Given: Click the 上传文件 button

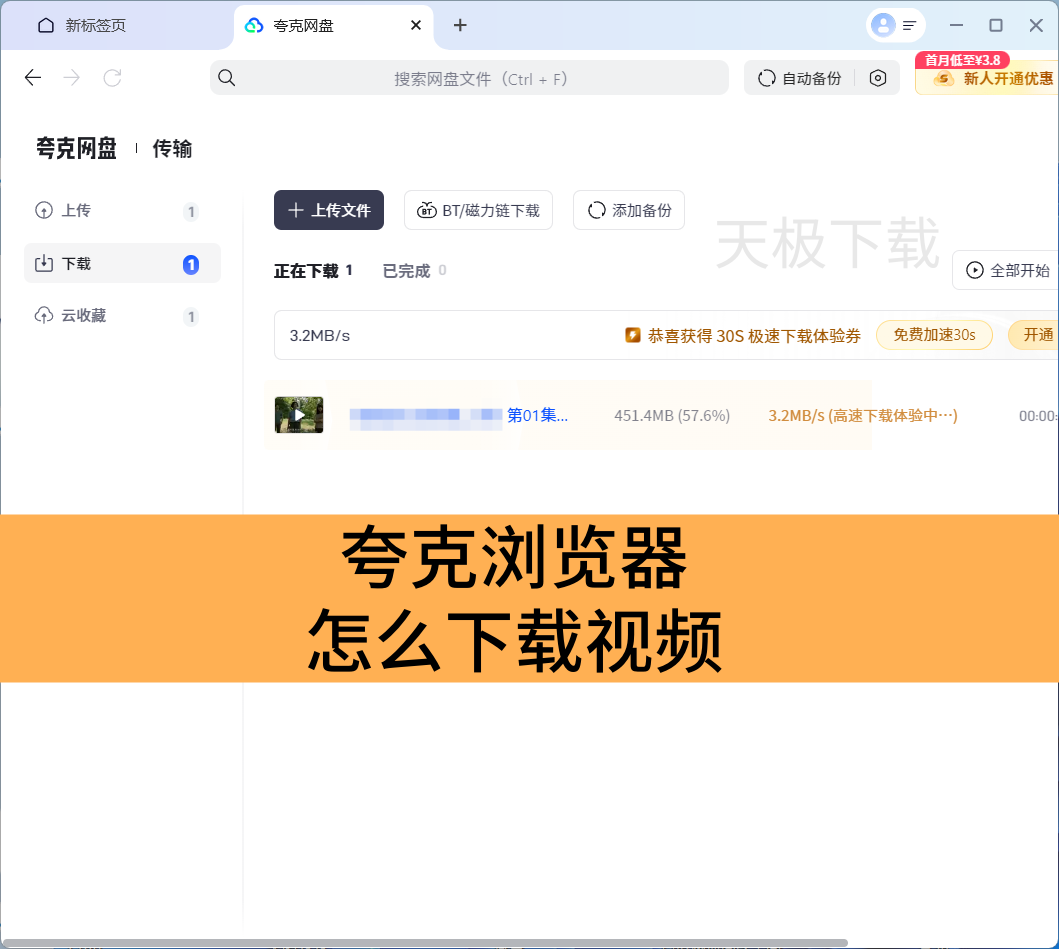Looking at the screenshot, I should click(329, 210).
